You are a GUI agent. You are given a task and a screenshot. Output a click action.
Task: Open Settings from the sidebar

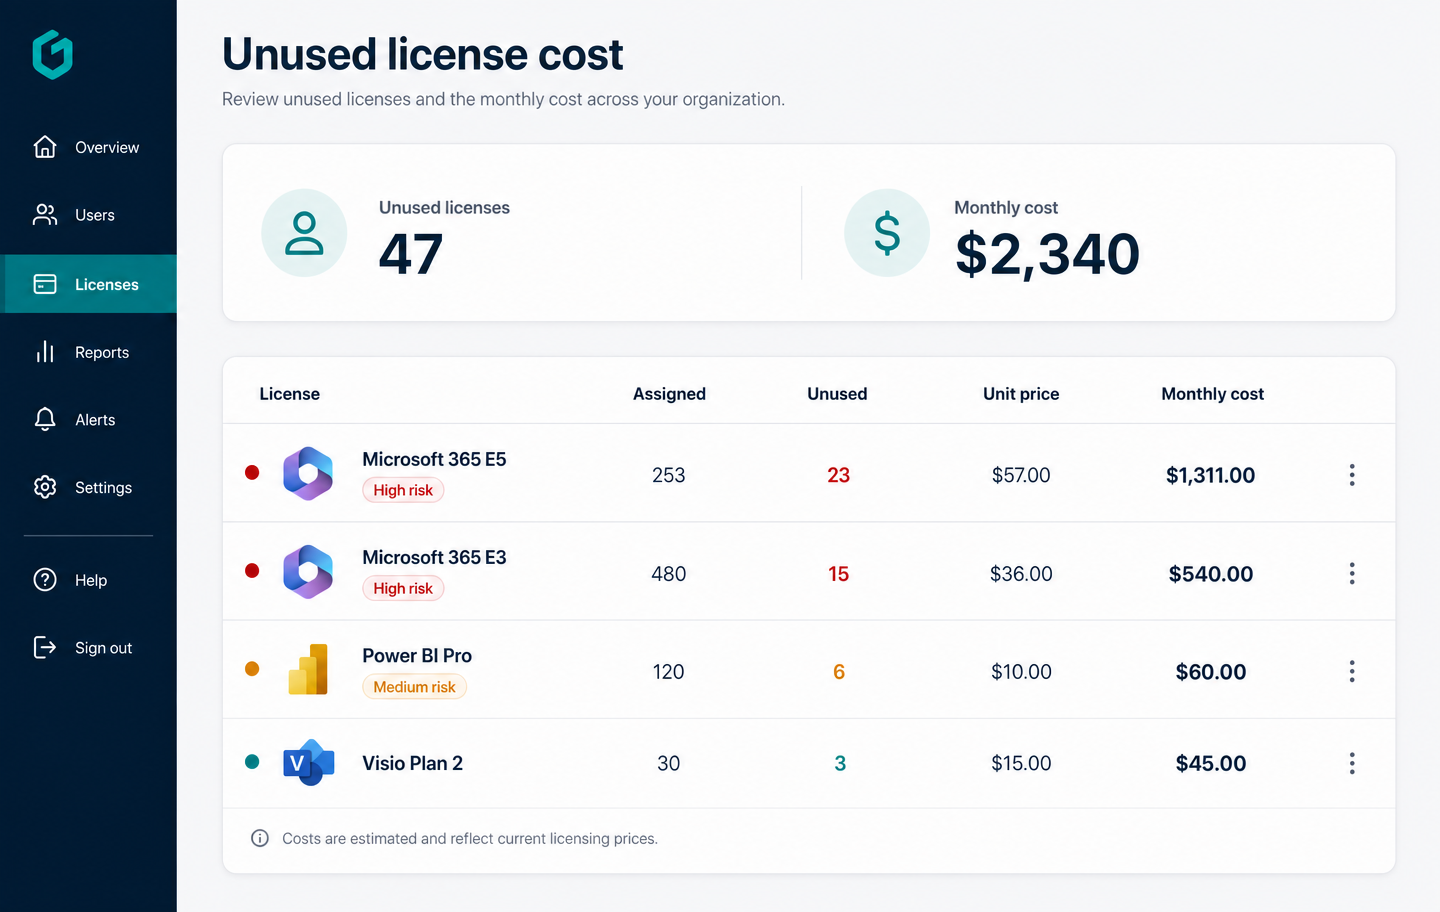coord(88,488)
